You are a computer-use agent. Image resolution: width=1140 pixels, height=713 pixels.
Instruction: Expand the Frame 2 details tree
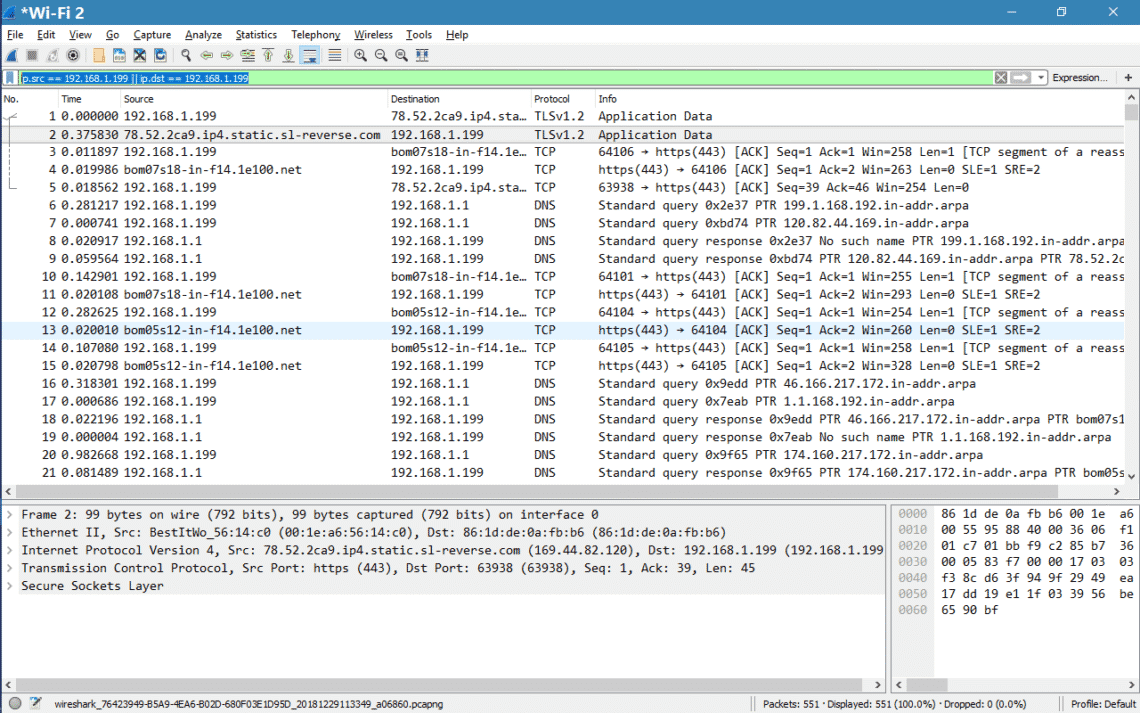coord(9,515)
